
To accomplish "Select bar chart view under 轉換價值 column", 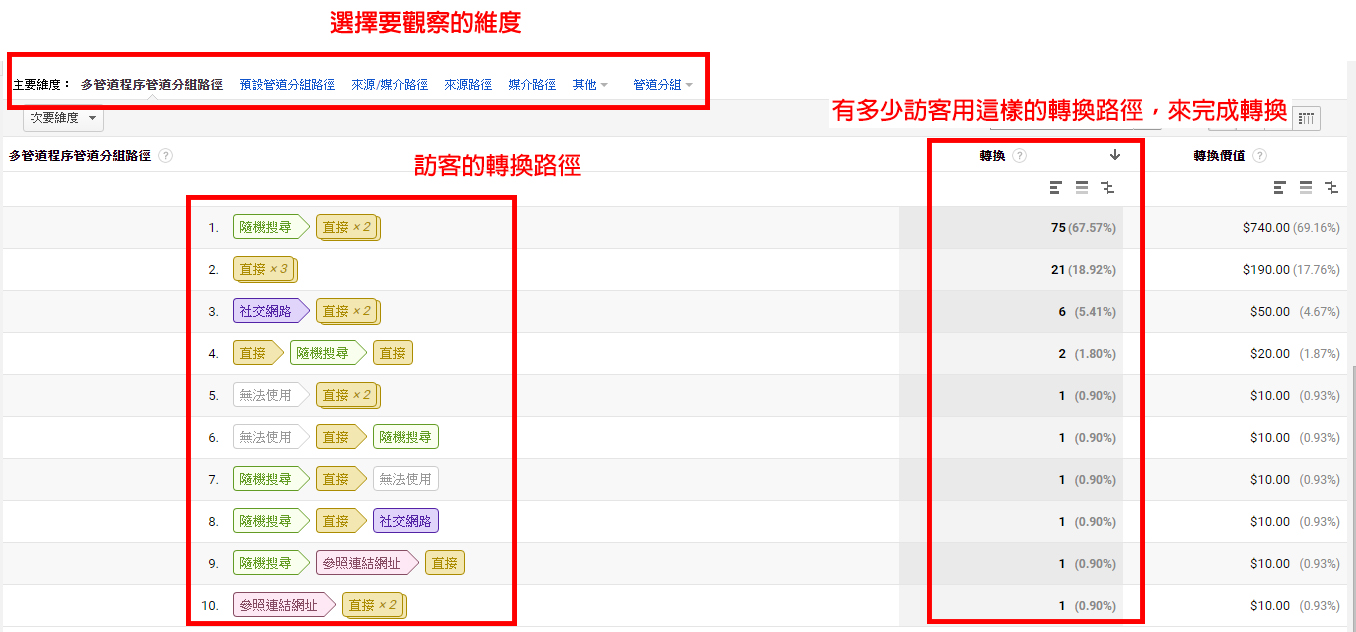I will click(x=1281, y=187).
